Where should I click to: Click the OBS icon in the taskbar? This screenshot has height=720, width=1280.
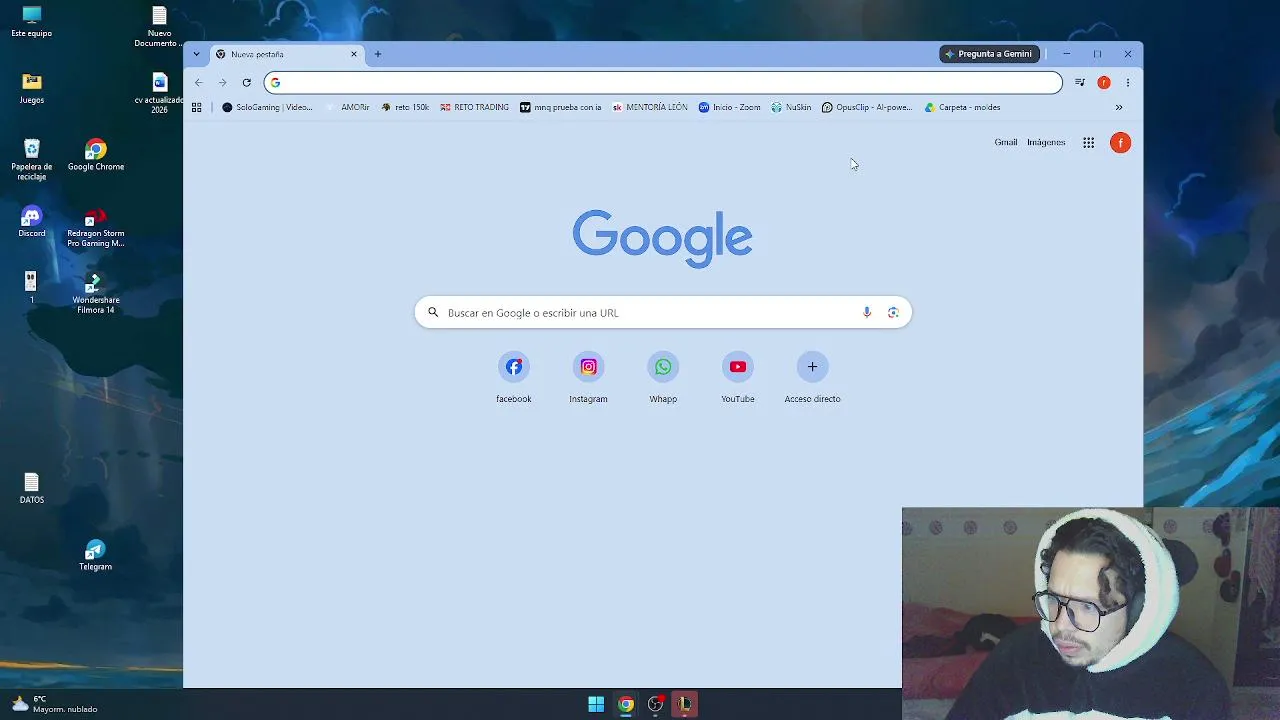click(x=655, y=704)
